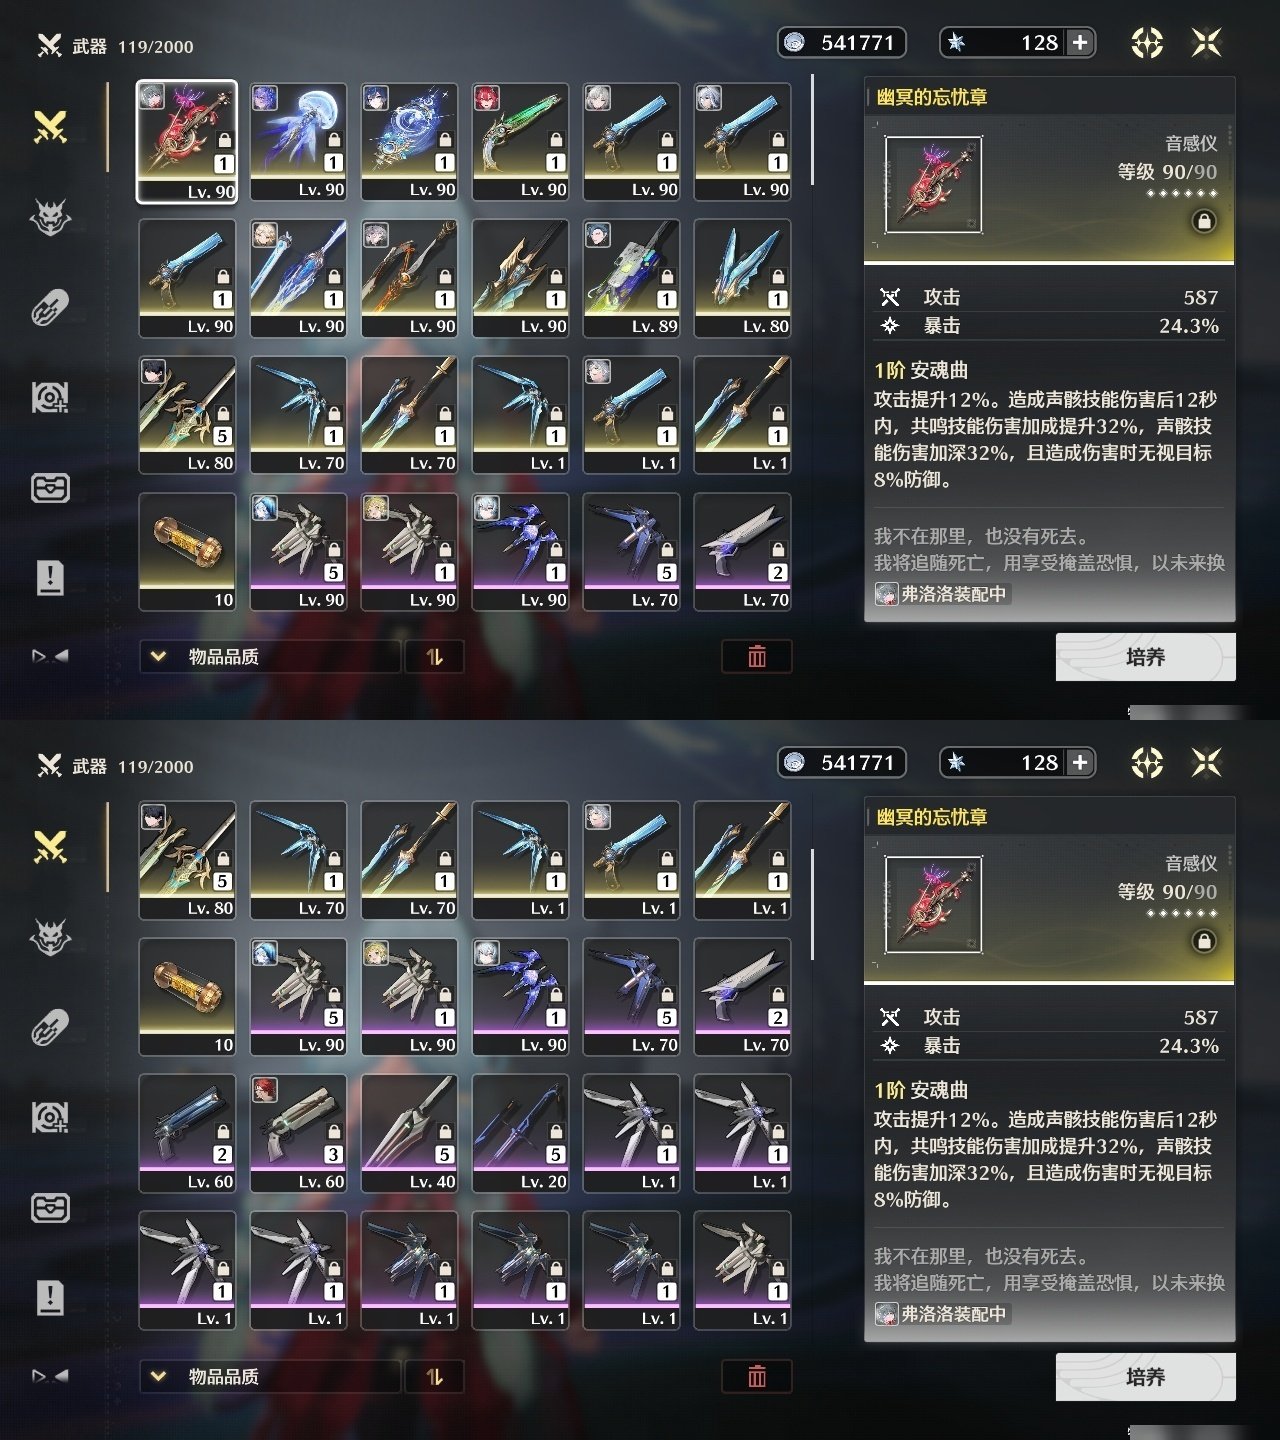1280x1440 pixels.
Task: Close the lower inventory with X icon
Action: tap(1207, 763)
